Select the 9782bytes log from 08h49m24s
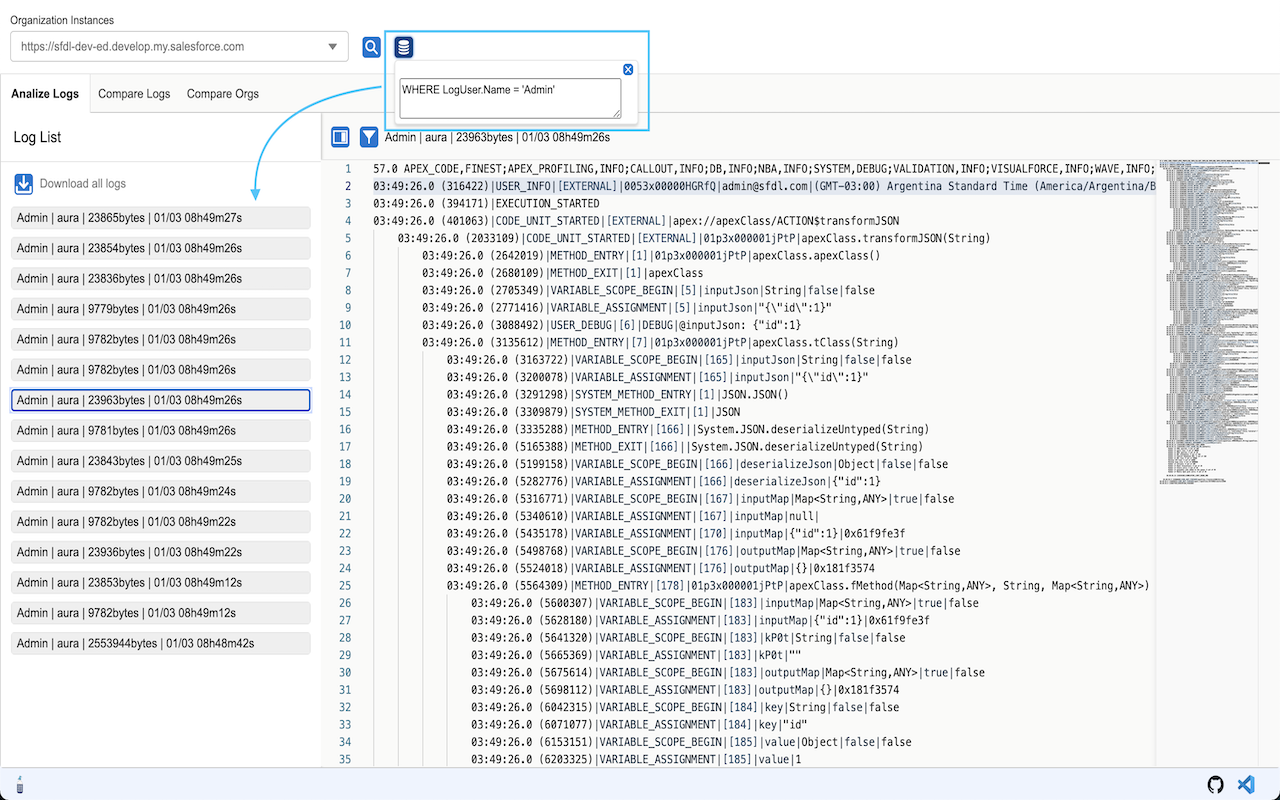1280x800 pixels. click(x=161, y=492)
